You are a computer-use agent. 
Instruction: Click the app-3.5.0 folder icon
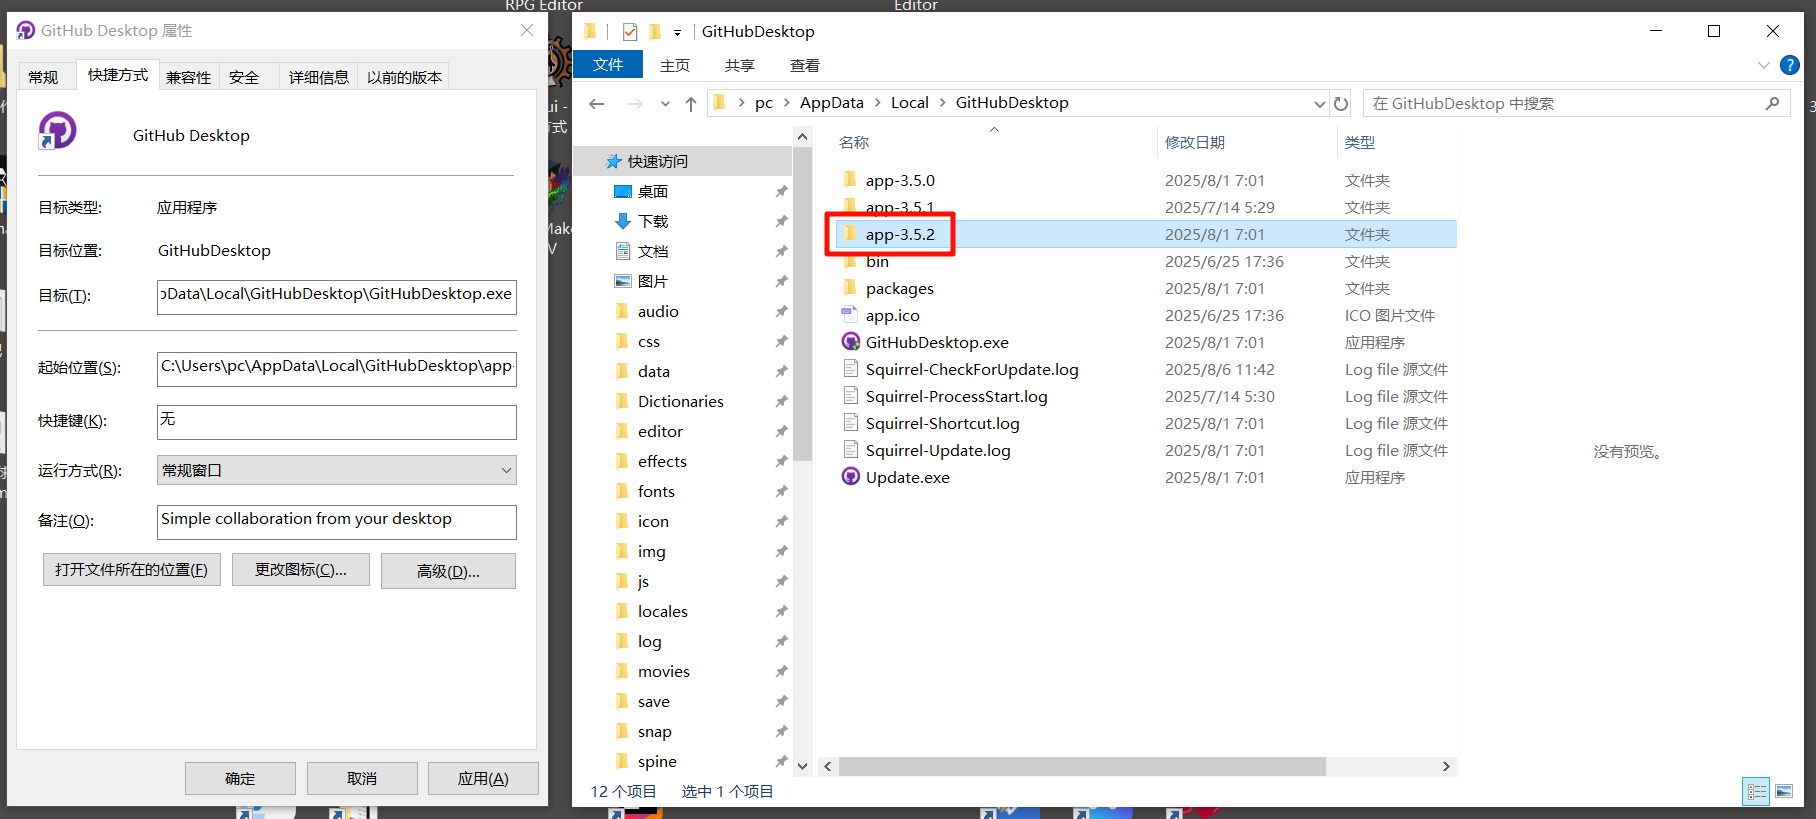(850, 180)
